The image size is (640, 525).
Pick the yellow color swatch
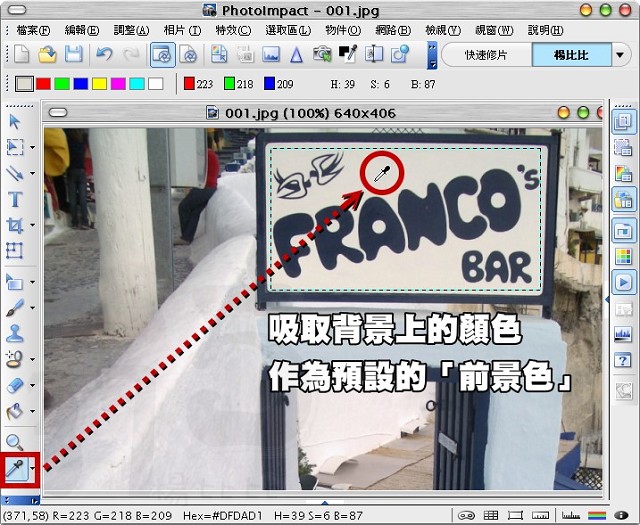pyautogui.click(x=99, y=84)
